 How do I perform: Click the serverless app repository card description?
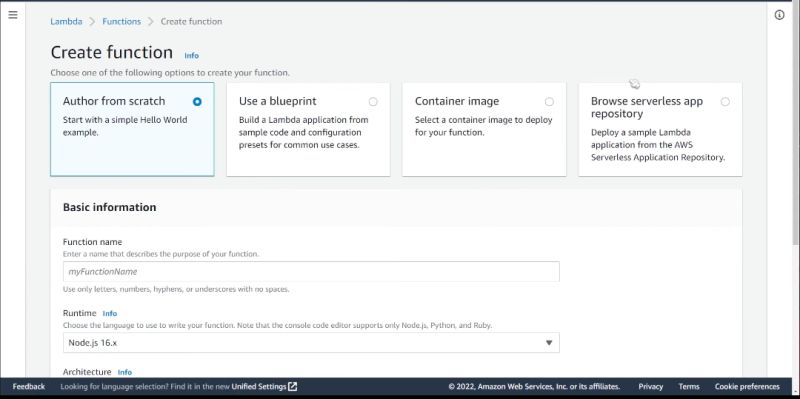(x=658, y=145)
